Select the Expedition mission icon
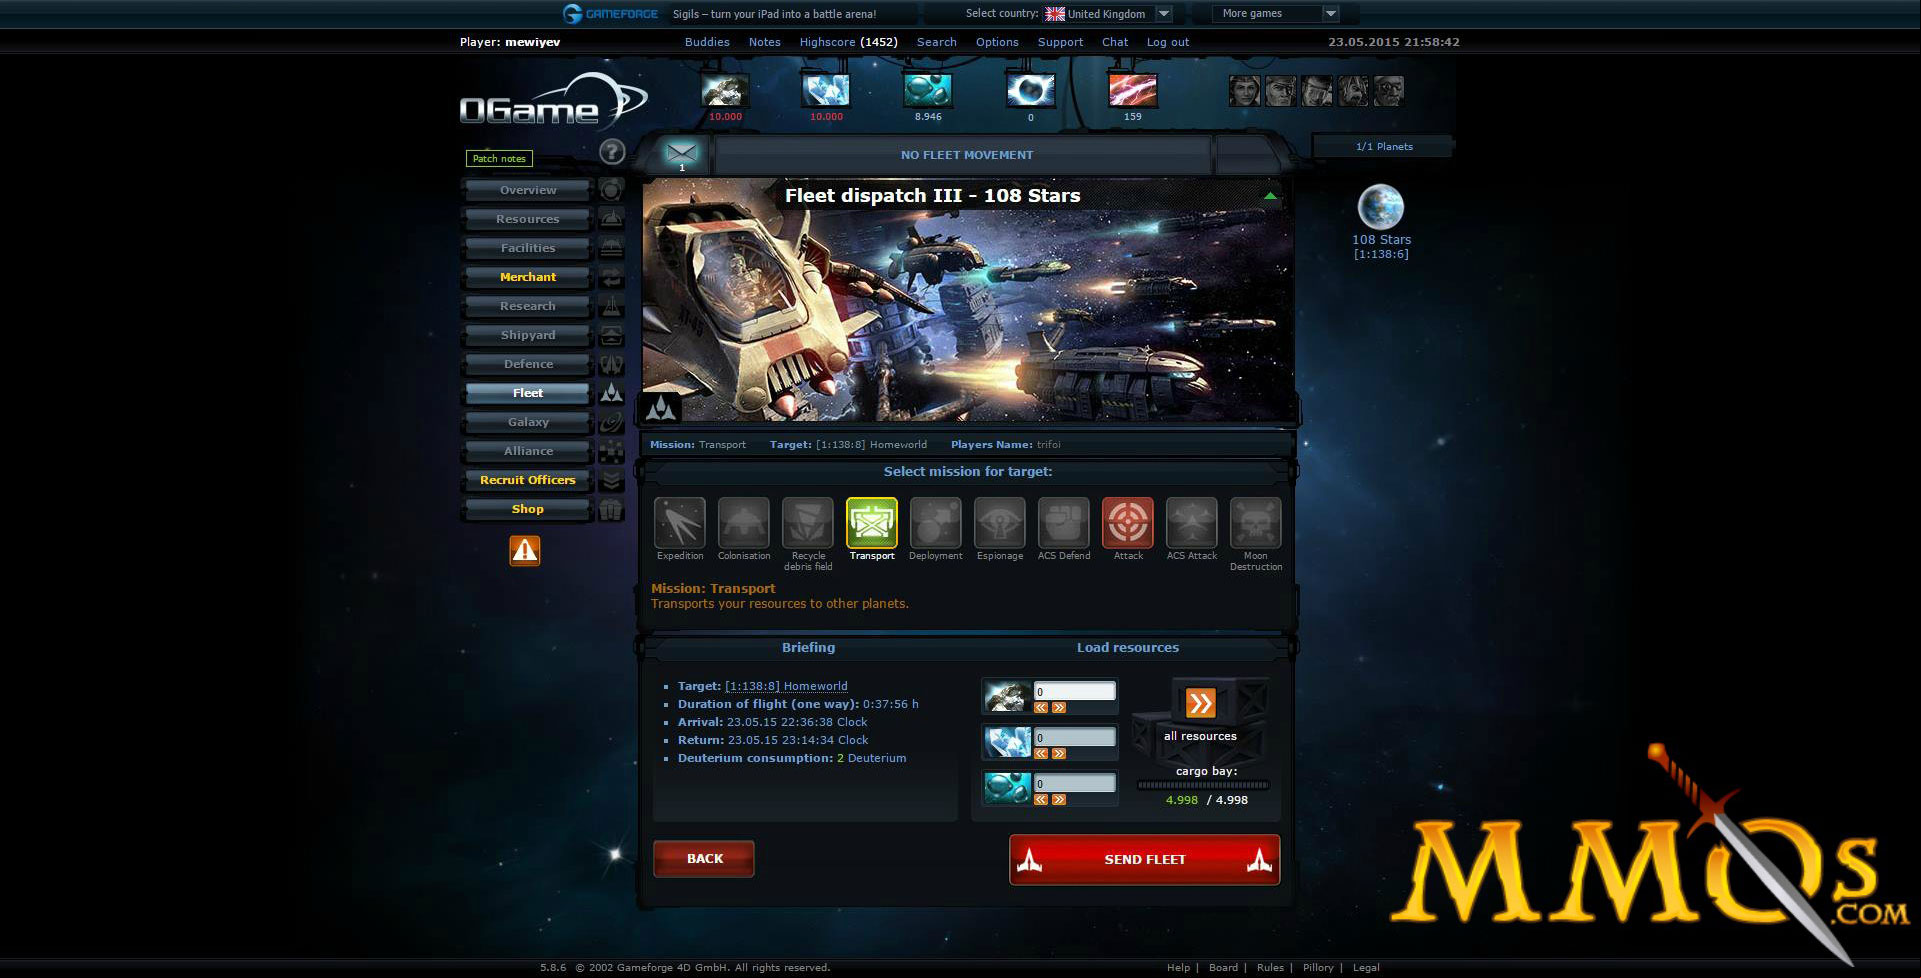This screenshot has height=978, width=1921. [680, 522]
